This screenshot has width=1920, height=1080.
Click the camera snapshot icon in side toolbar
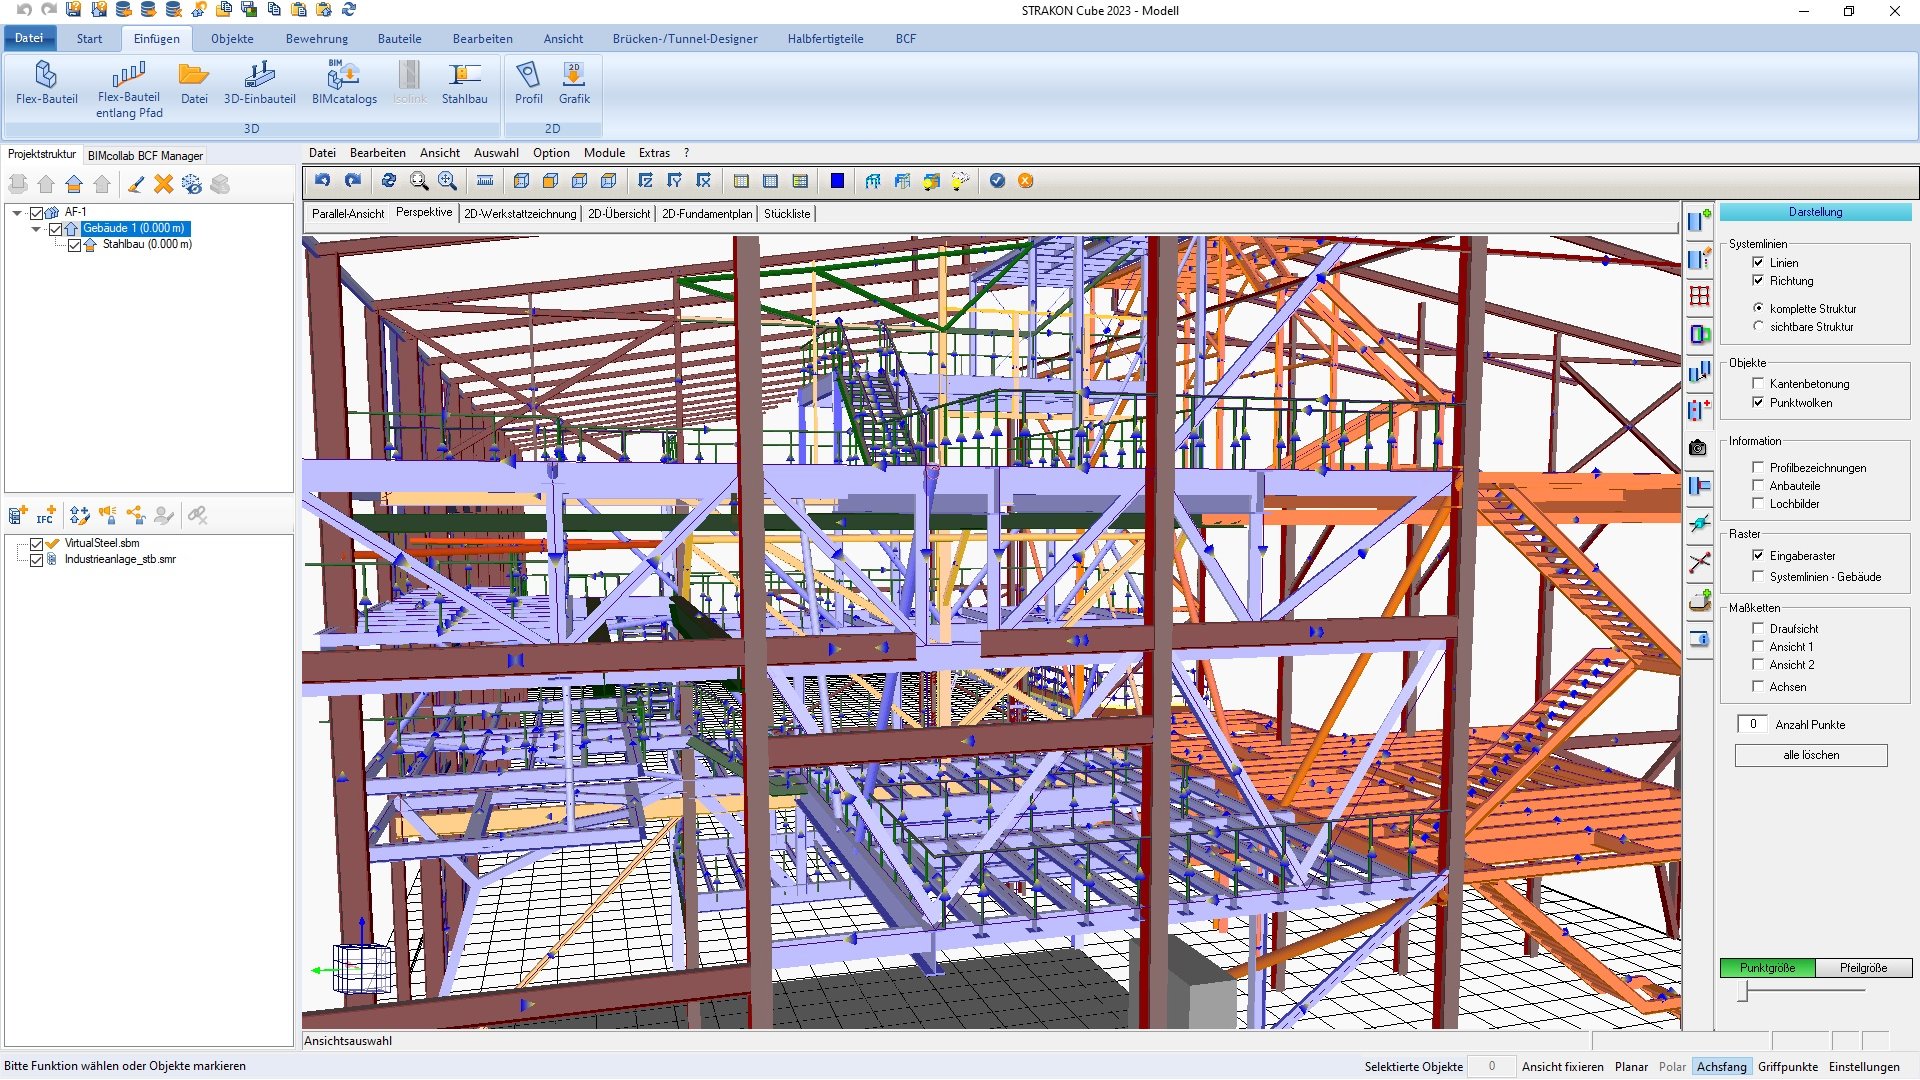pos(1698,448)
